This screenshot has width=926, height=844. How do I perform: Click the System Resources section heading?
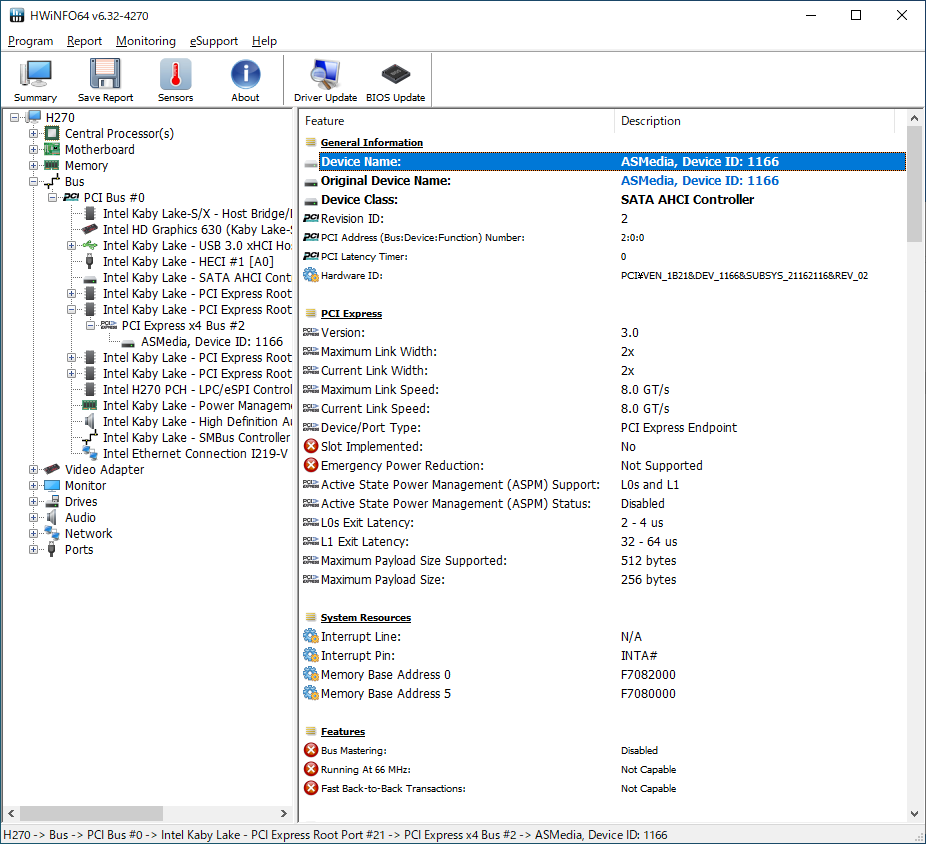pos(366,617)
